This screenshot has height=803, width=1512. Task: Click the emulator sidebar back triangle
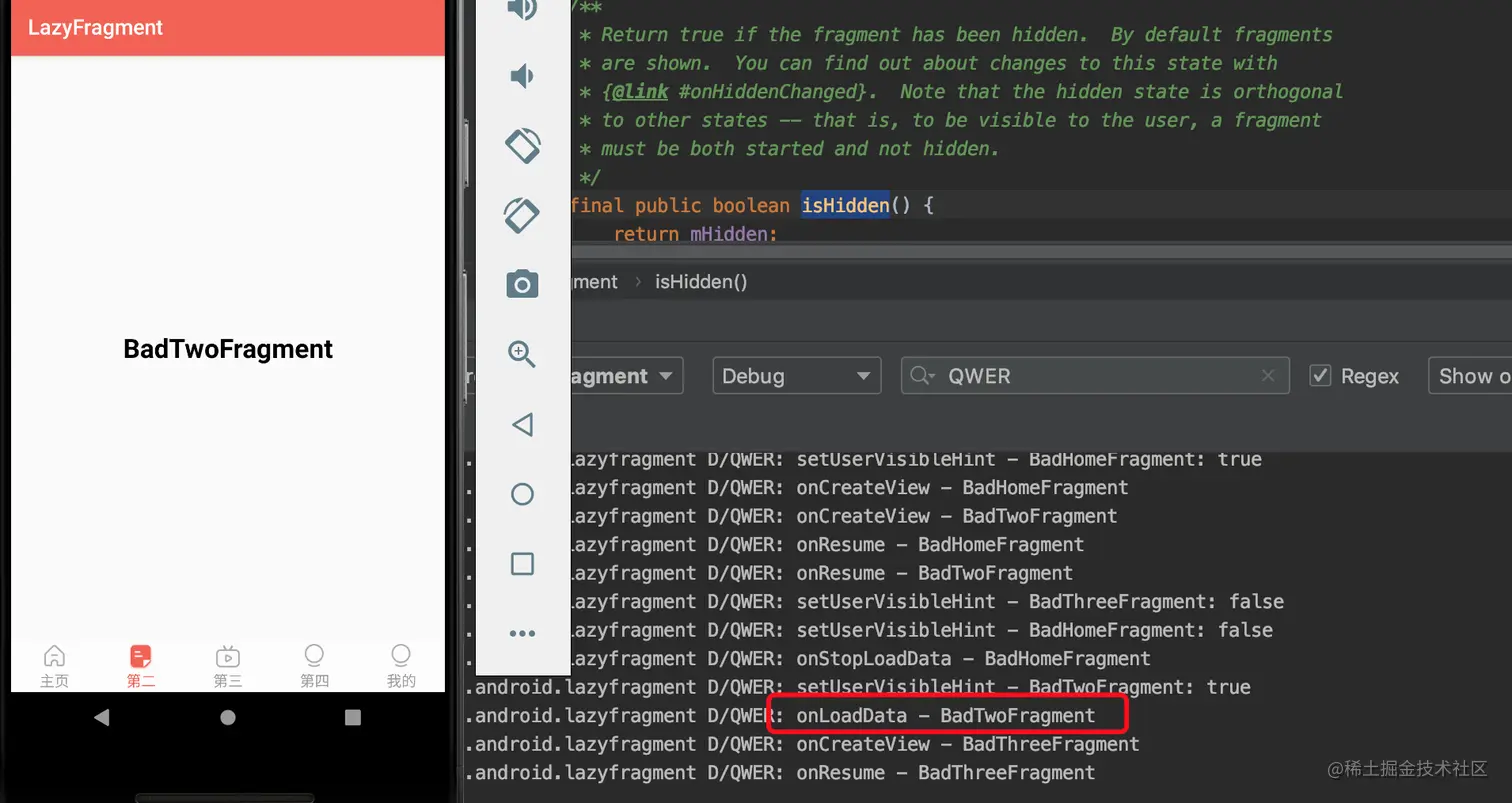click(522, 424)
